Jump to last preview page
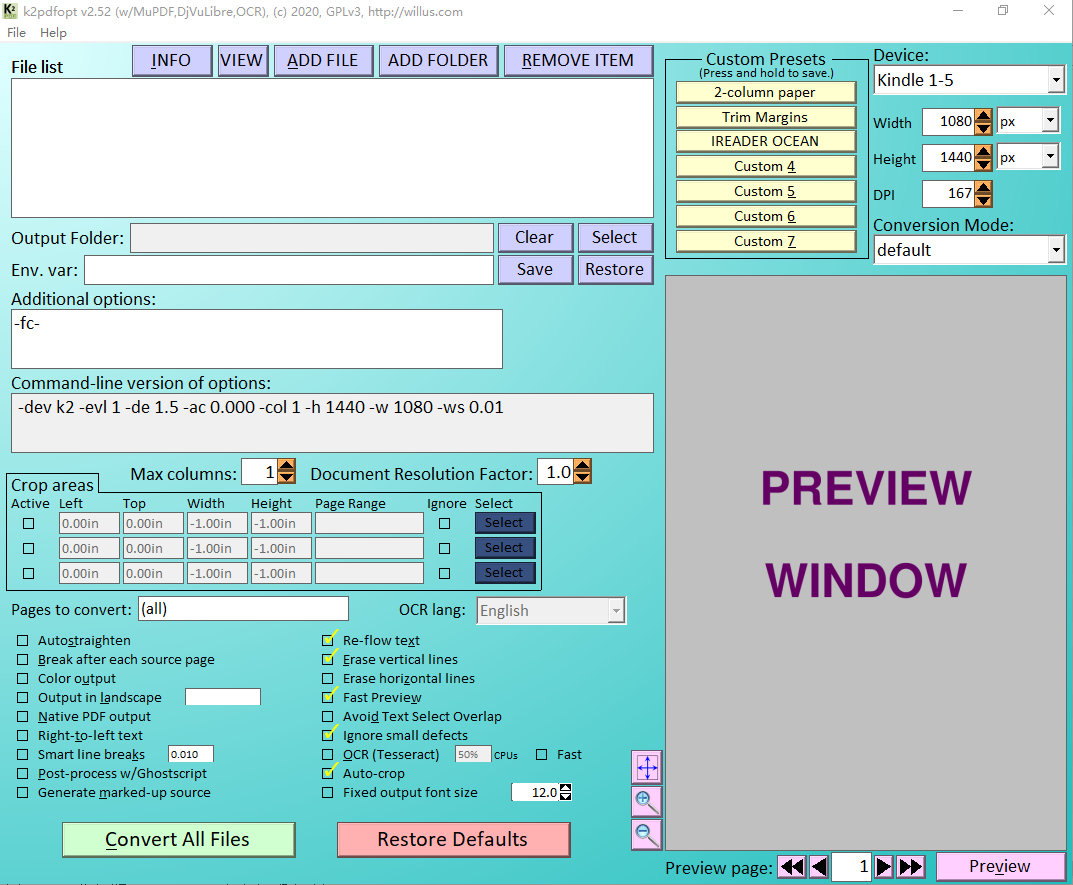The width and height of the screenshot is (1073, 885). [911, 867]
